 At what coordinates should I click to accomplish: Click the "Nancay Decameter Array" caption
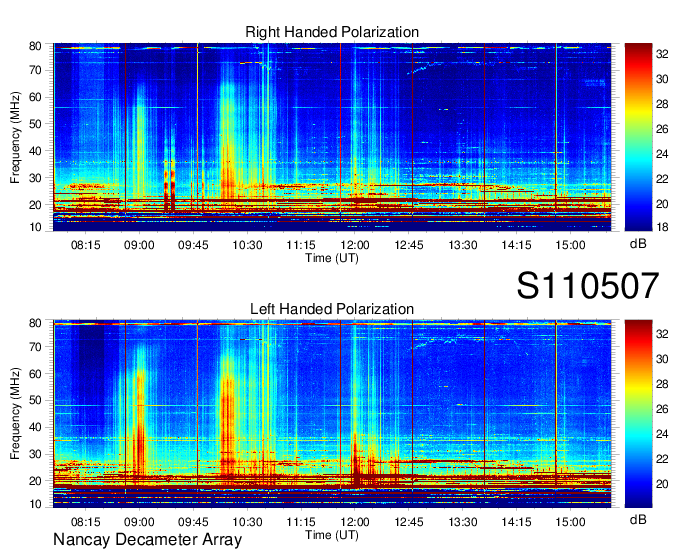point(147,539)
